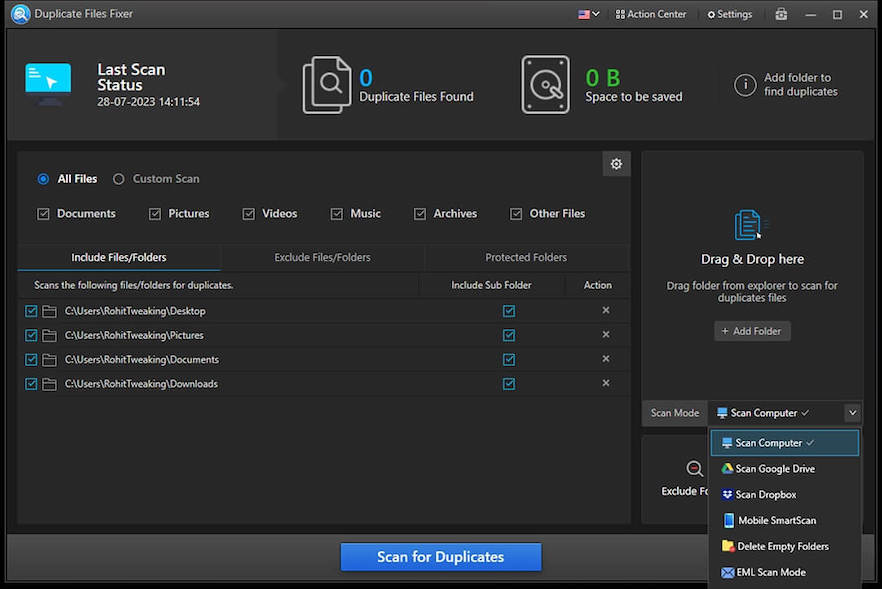Select the All Files radio button

43,179
